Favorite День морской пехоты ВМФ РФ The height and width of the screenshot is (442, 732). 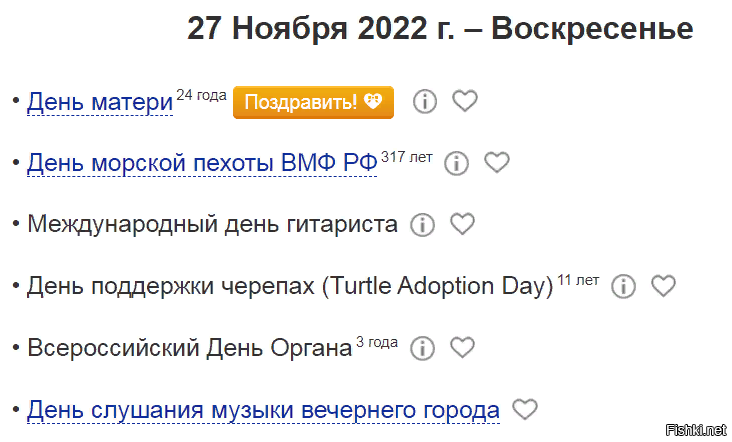497,163
